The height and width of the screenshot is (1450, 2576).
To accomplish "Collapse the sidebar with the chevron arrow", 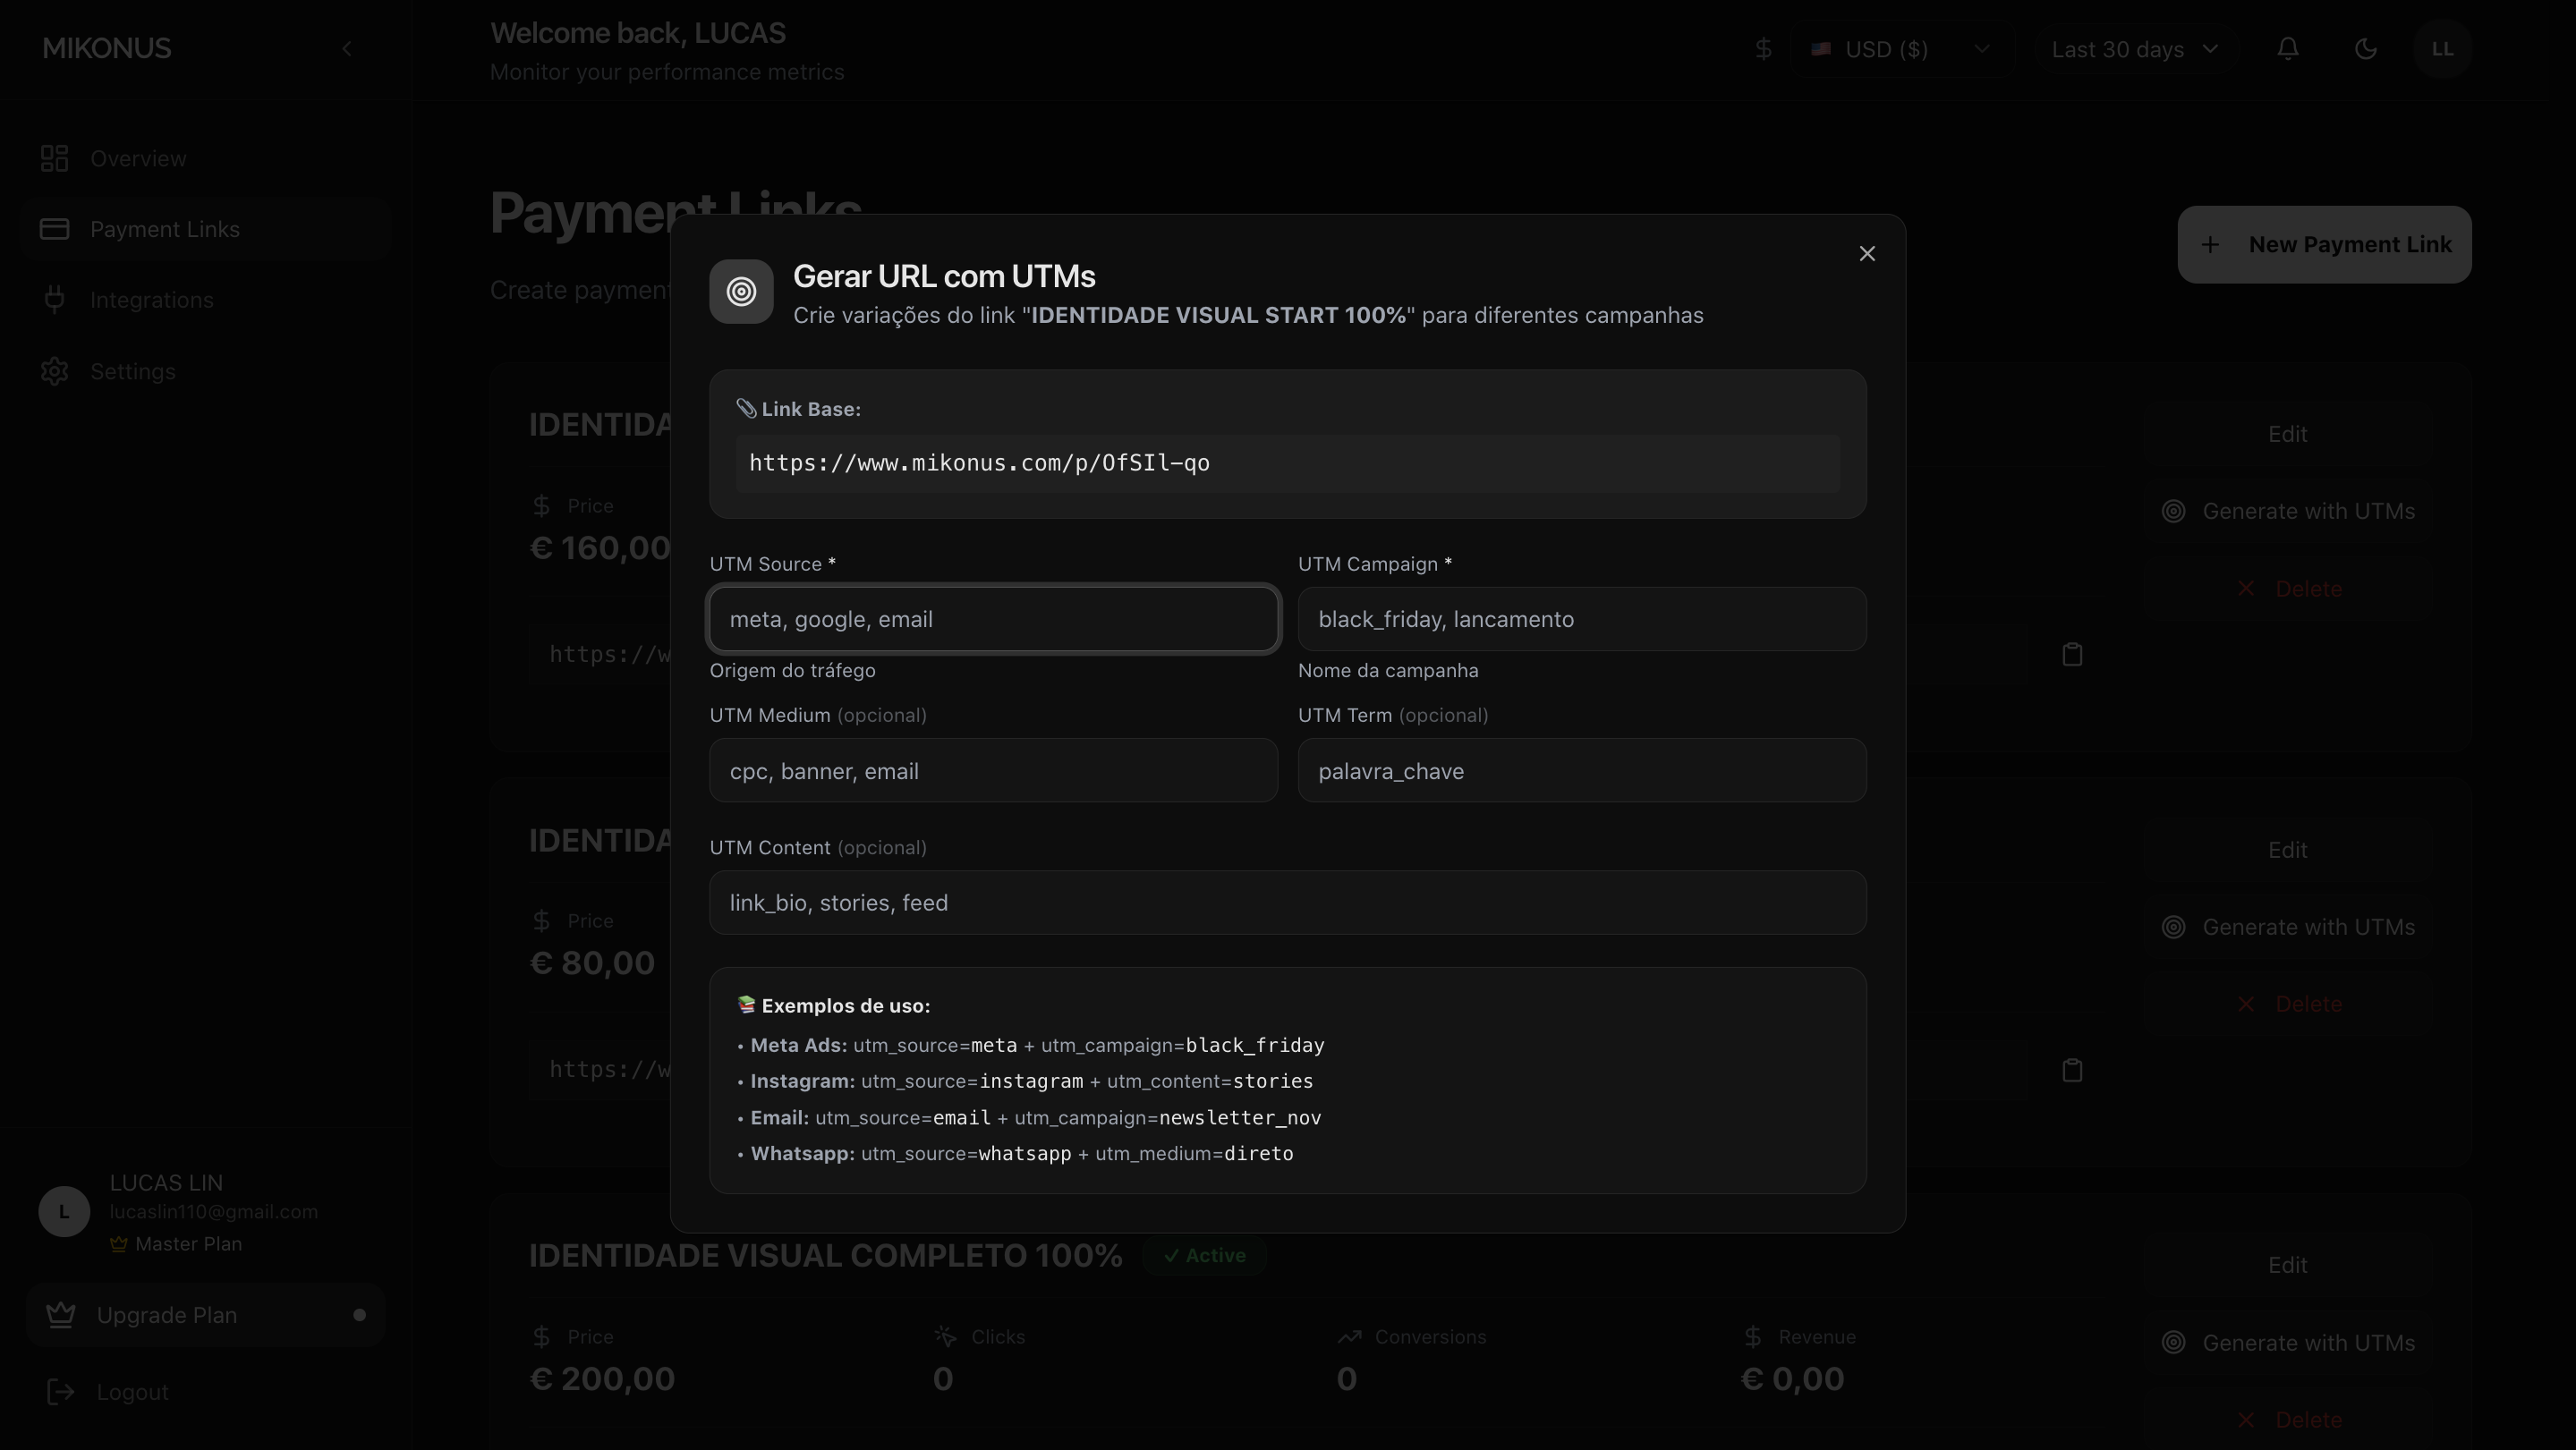I will (x=346, y=49).
